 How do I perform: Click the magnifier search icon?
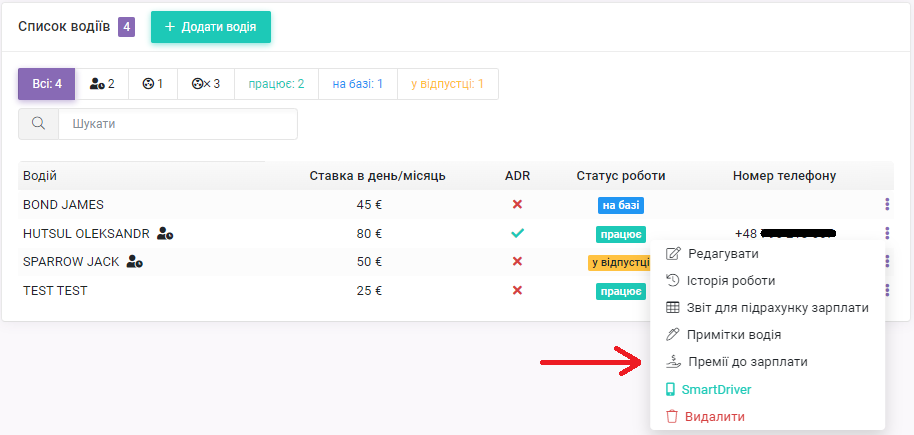point(38,124)
